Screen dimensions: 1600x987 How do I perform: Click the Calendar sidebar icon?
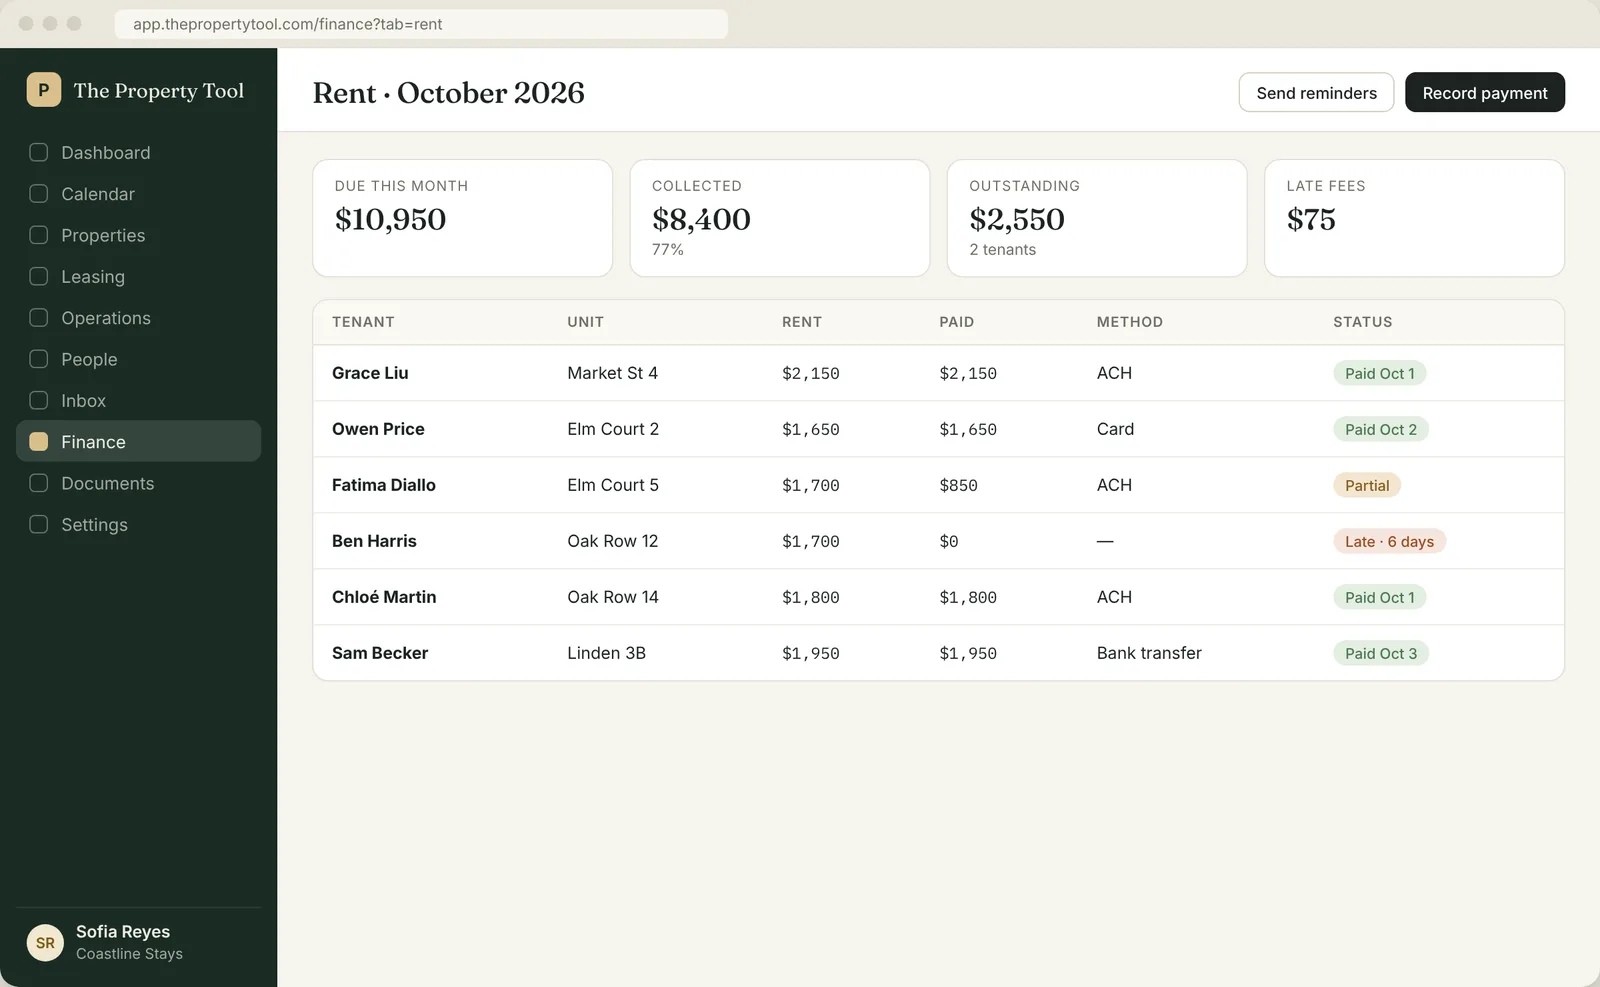39,194
